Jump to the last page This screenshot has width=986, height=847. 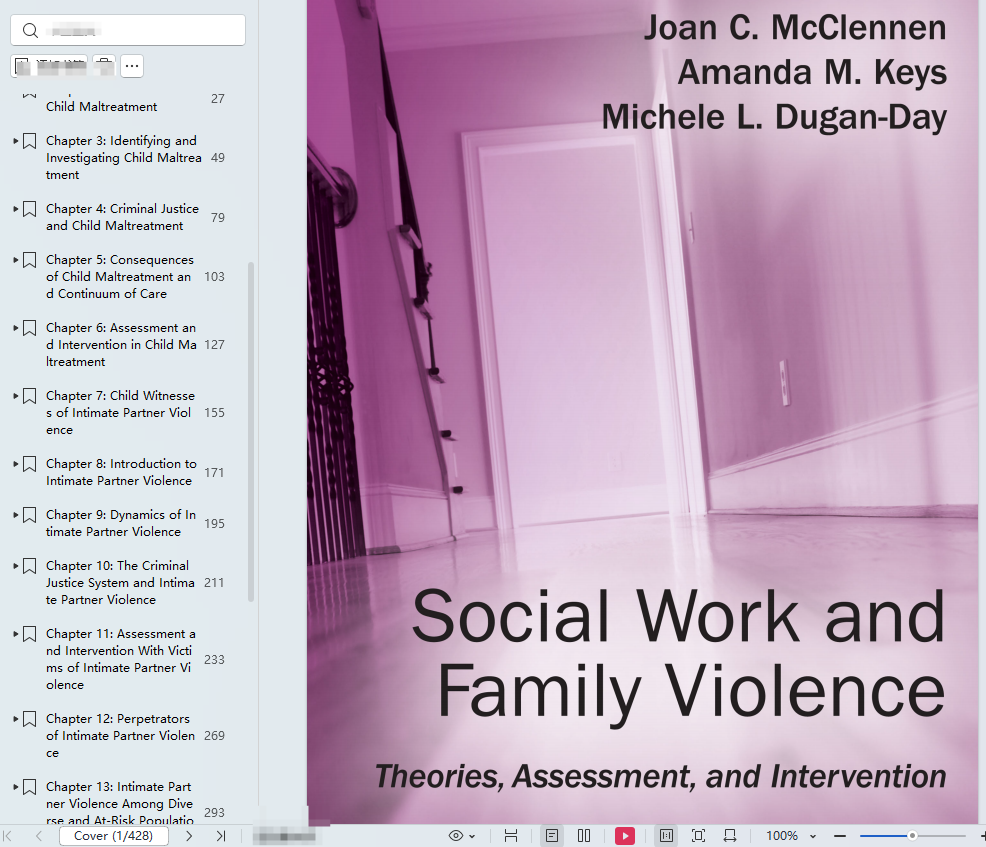(221, 836)
